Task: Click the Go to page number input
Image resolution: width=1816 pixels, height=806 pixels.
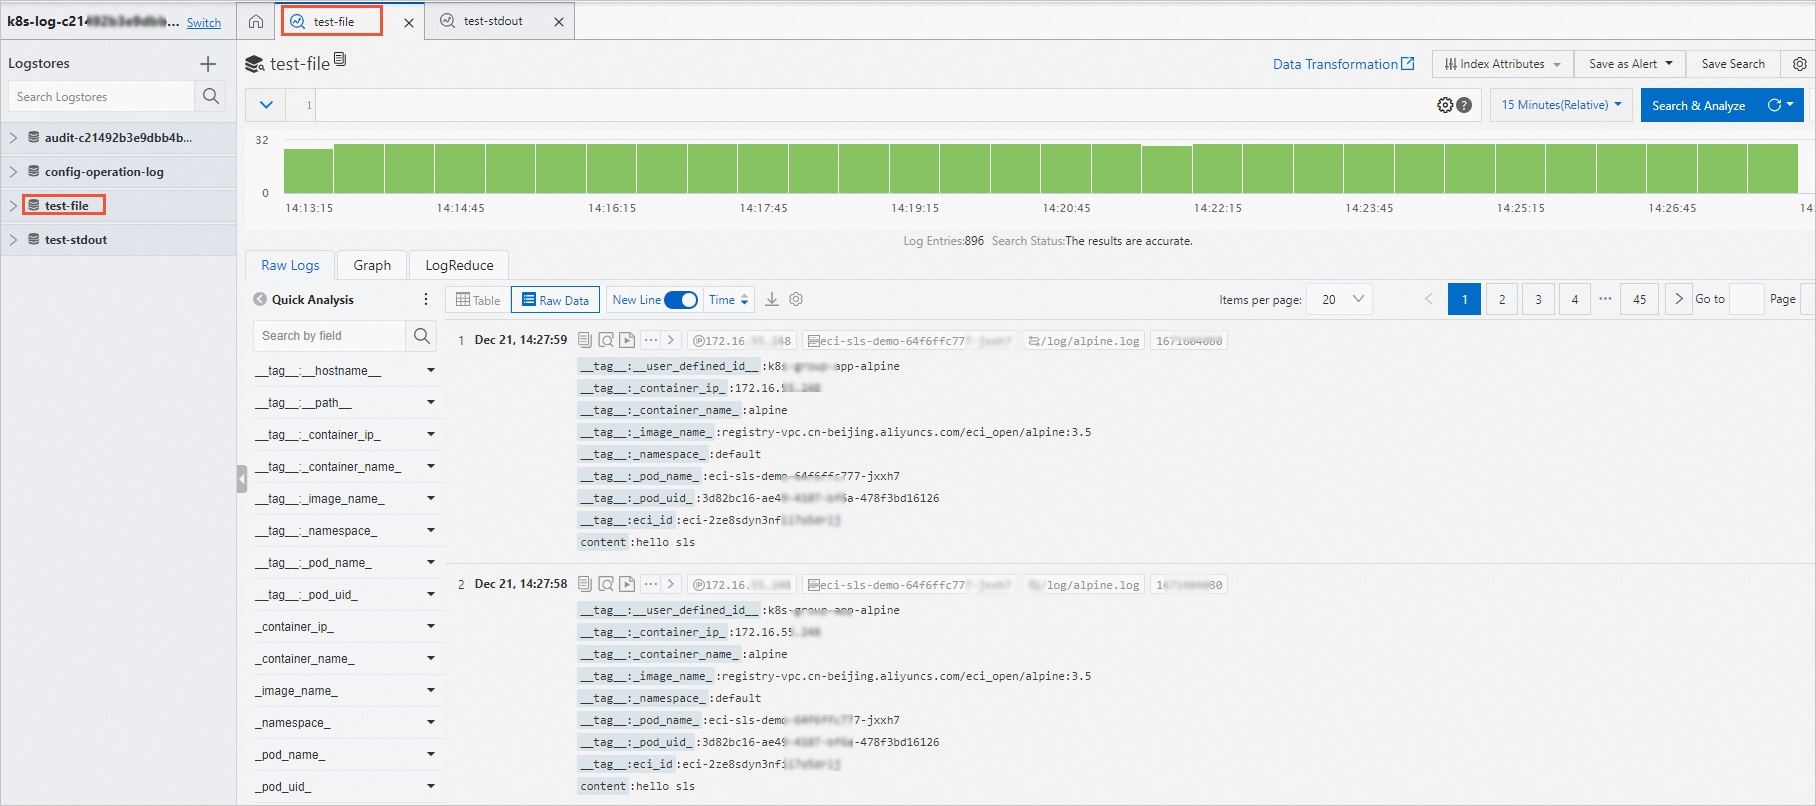Action: point(1746,299)
